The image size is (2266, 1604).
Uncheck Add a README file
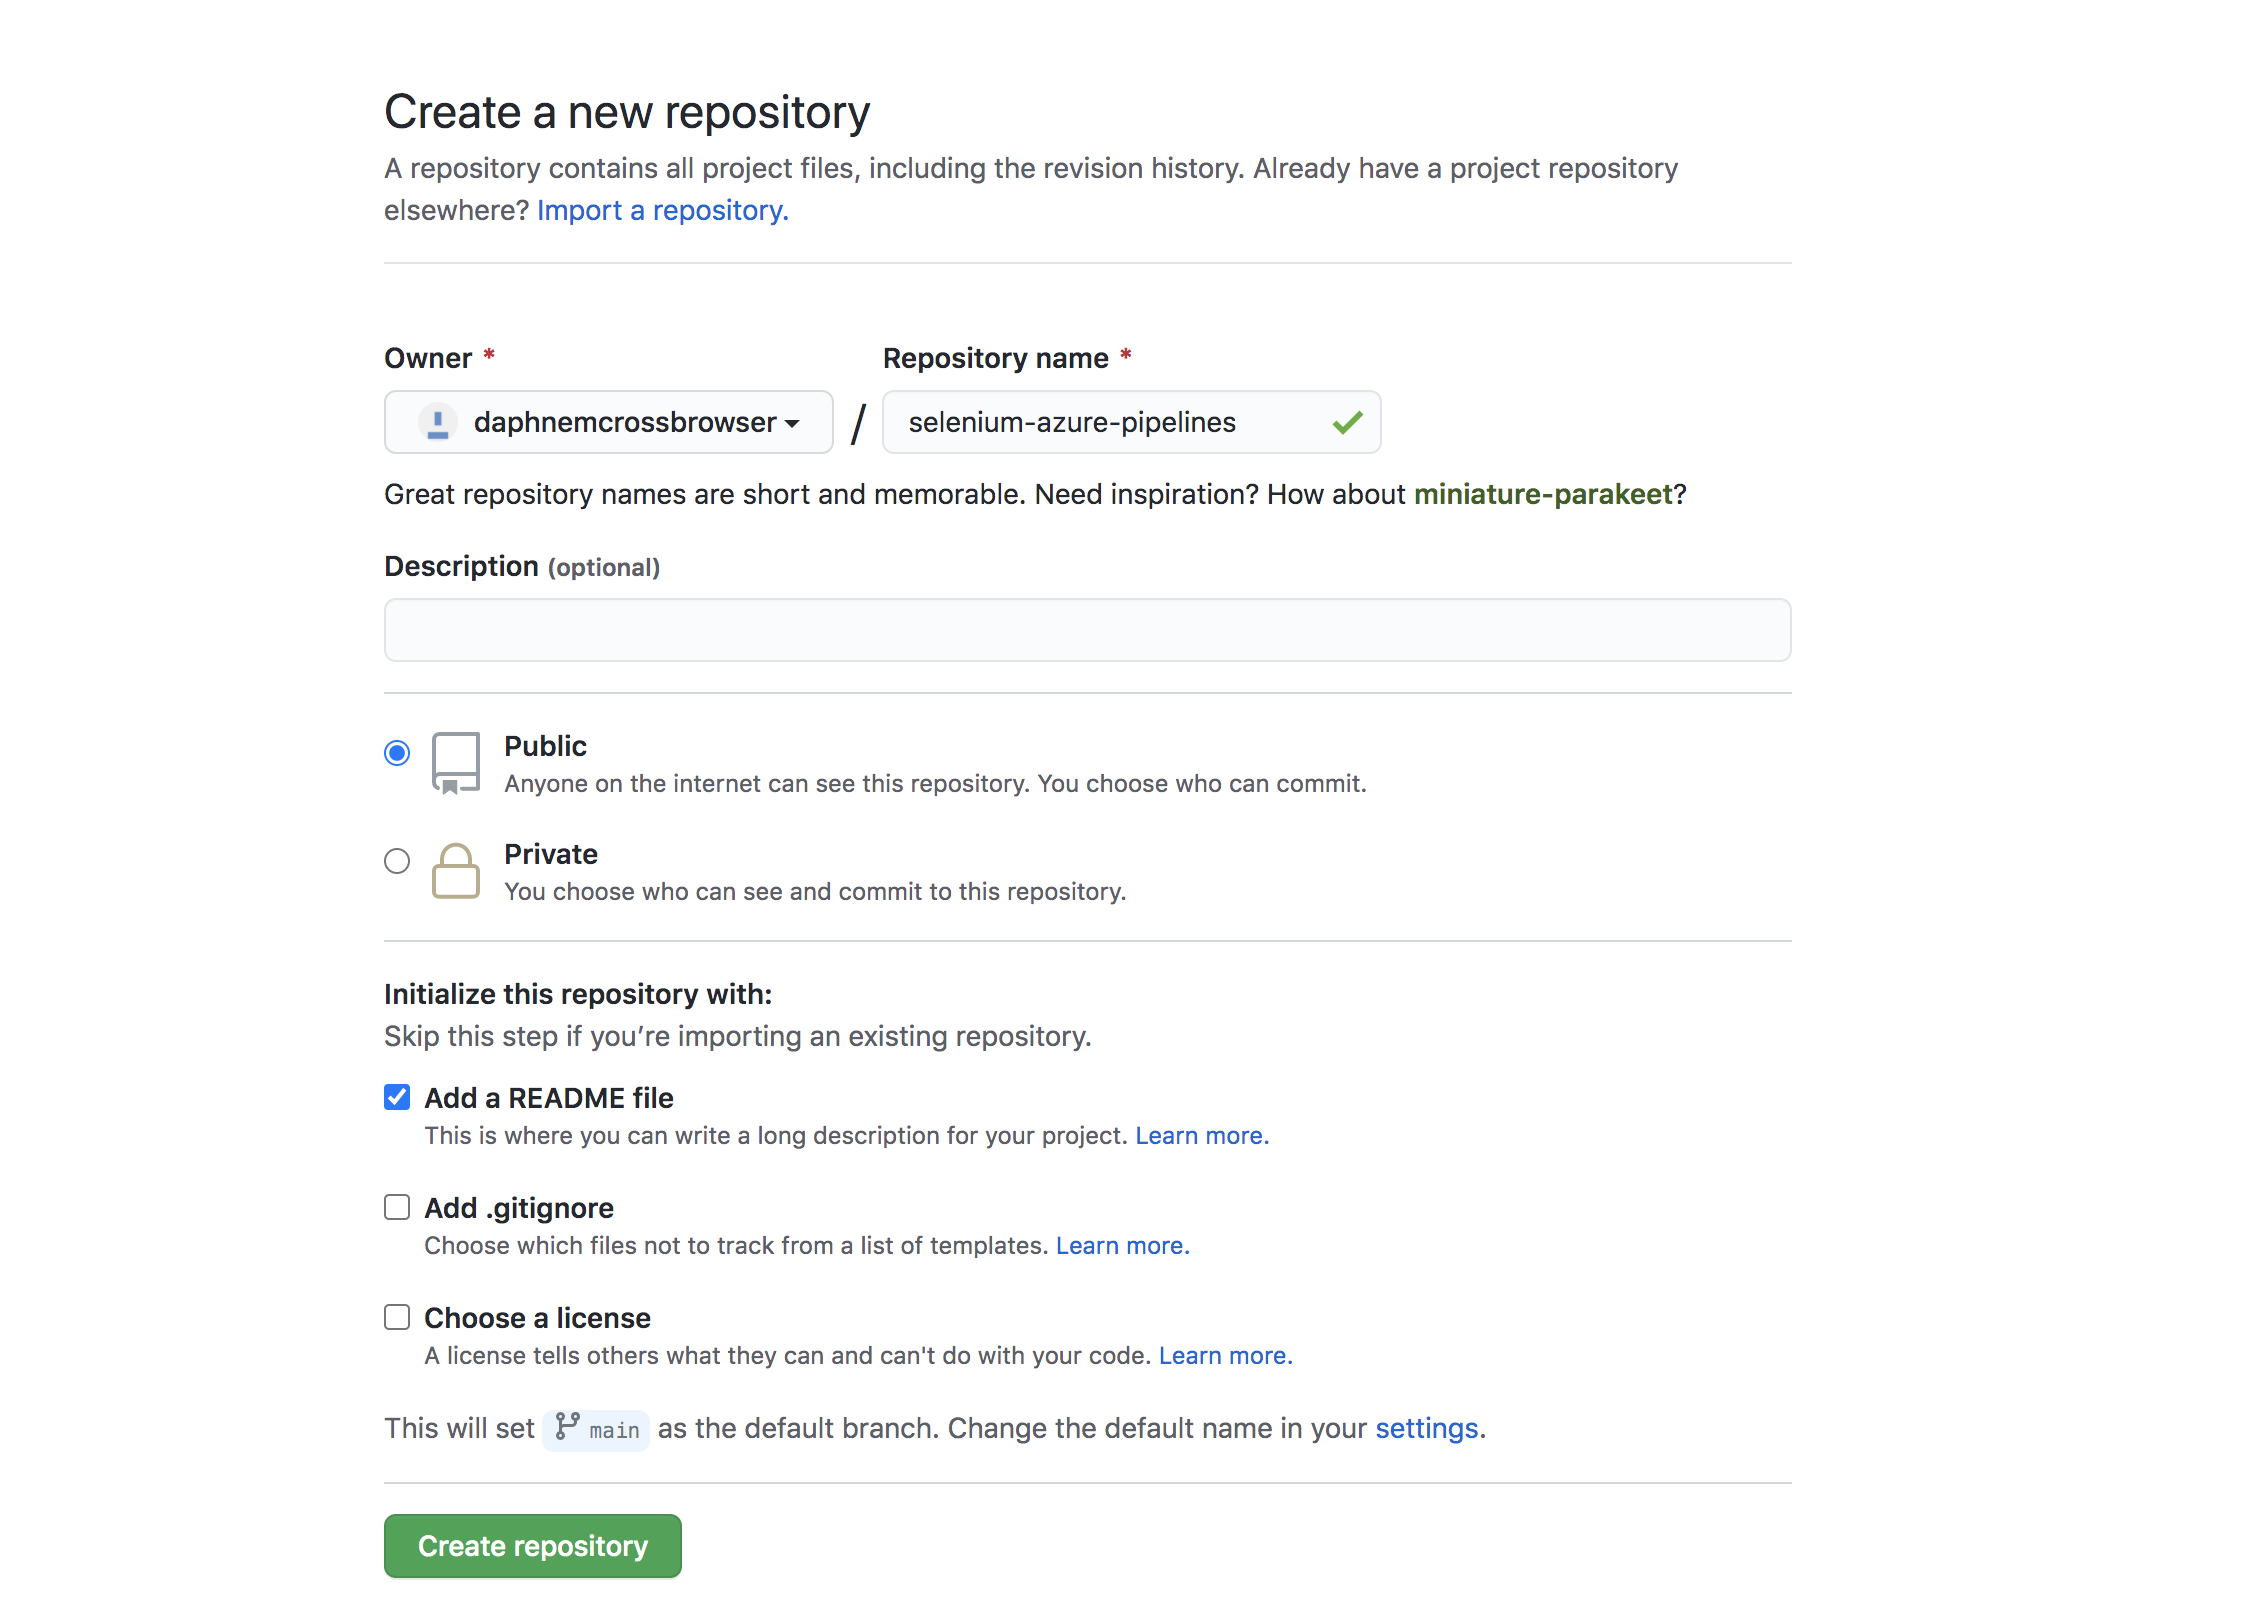click(x=397, y=1098)
